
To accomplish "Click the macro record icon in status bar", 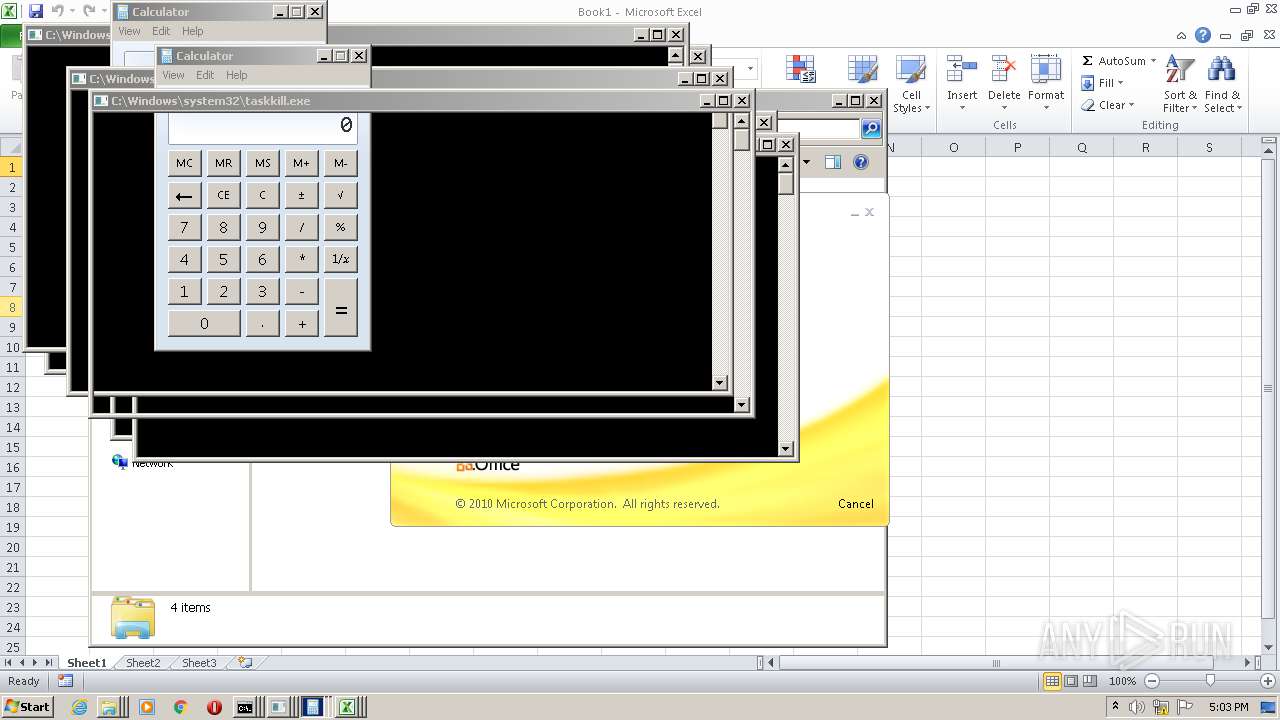I will 65,681.
